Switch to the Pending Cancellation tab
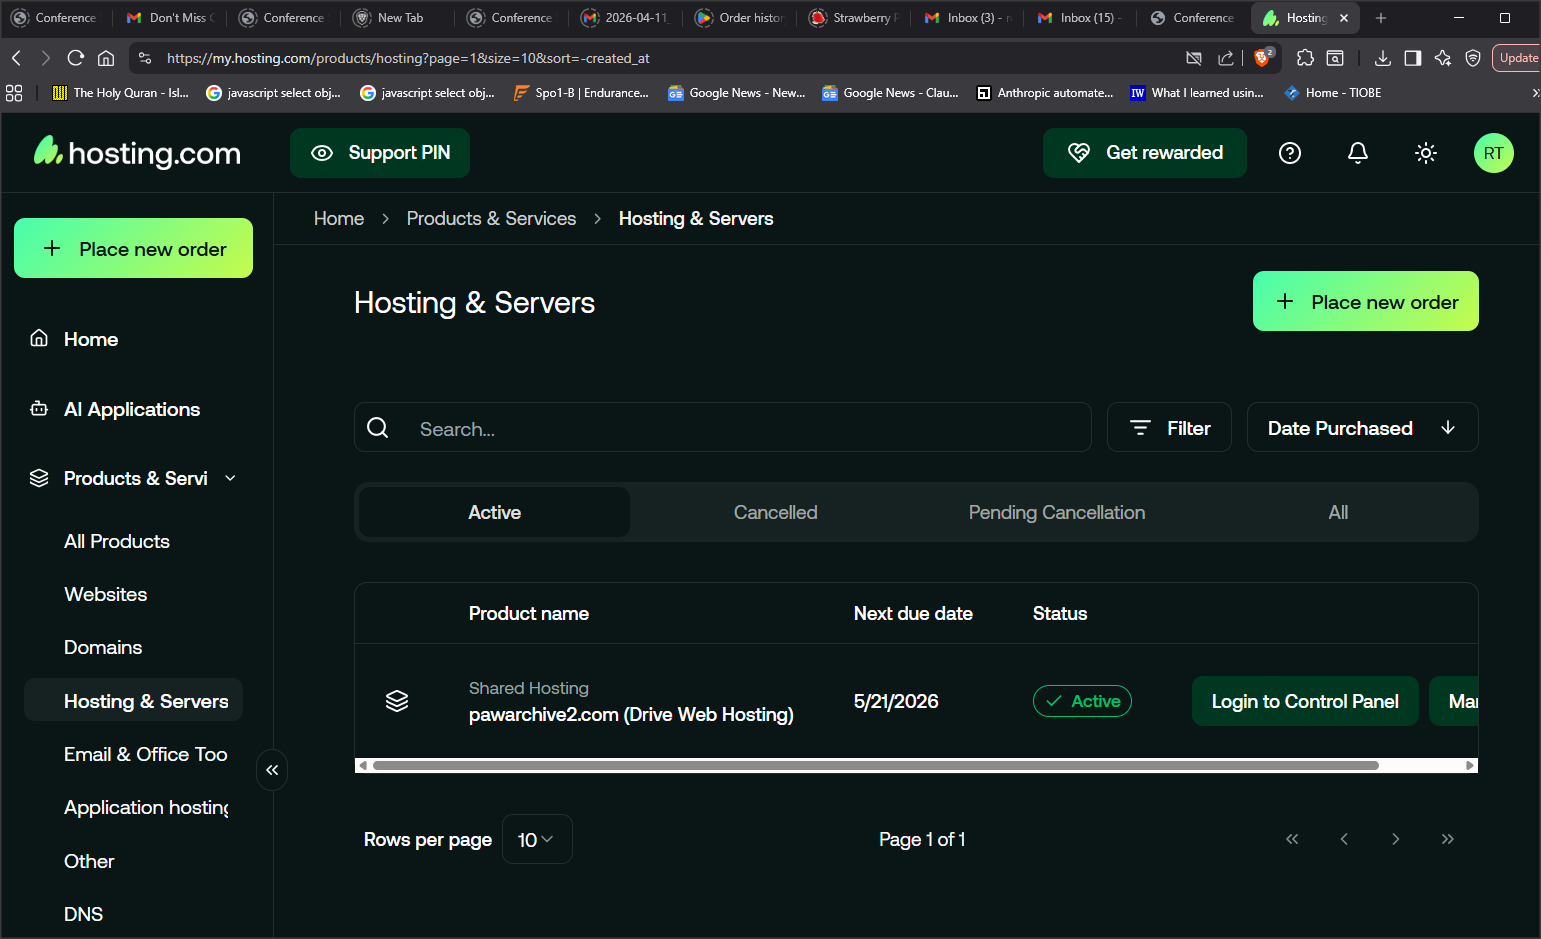Image resolution: width=1541 pixels, height=939 pixels. point(1056,512)
